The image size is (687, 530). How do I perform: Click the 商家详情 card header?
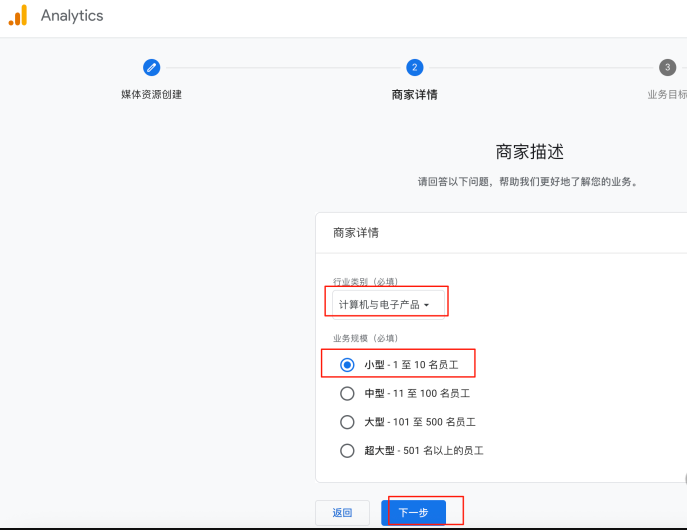click(x=356, y=232)
